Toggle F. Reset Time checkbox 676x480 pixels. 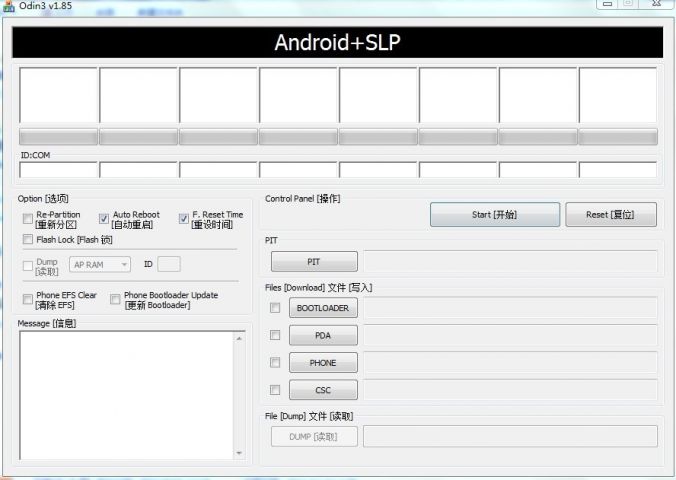click(x=183, y=217)
